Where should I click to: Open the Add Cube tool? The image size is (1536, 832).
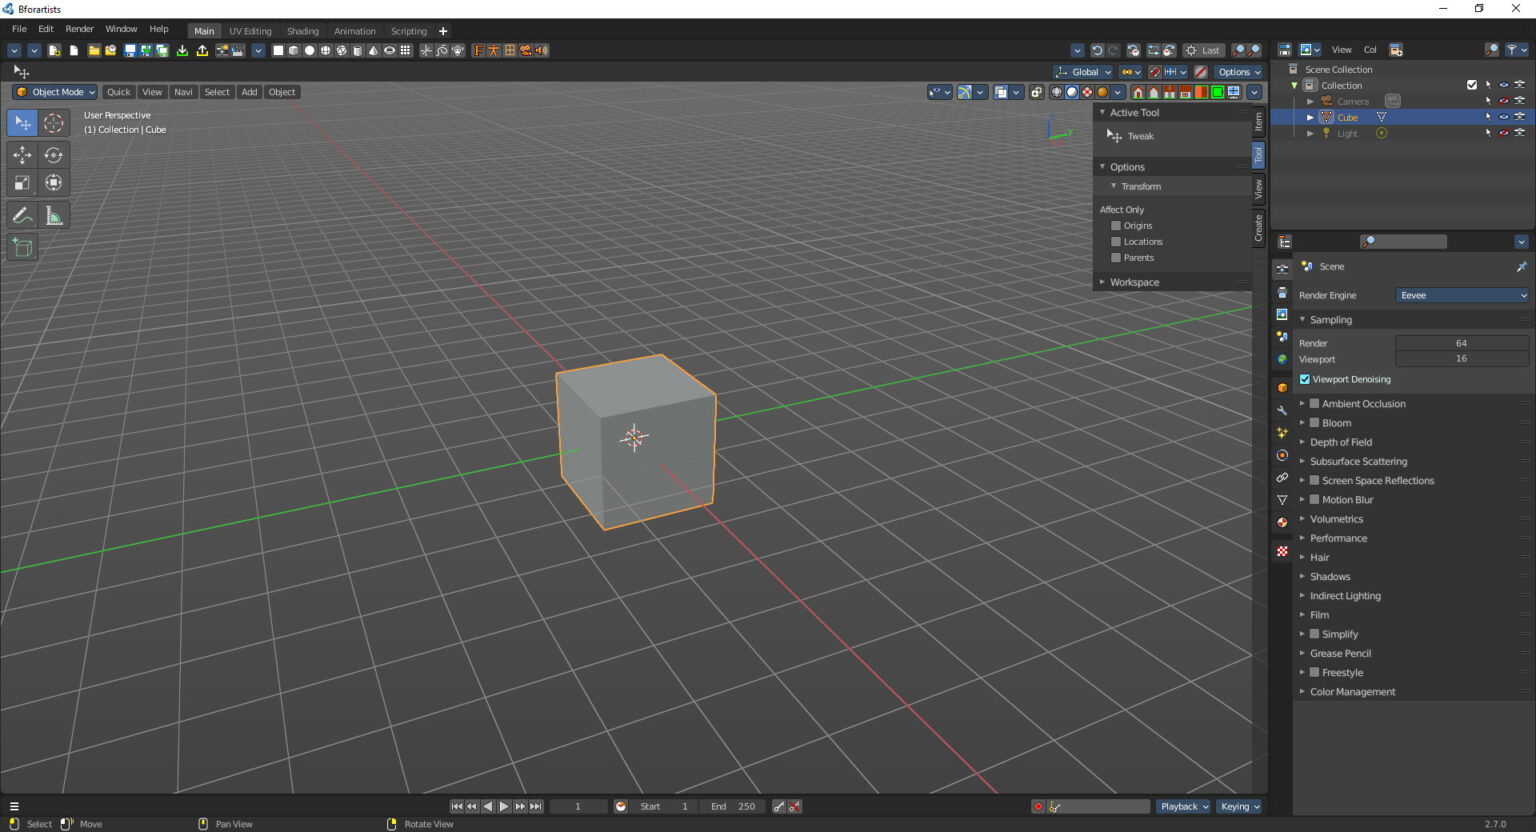point(22,247)
